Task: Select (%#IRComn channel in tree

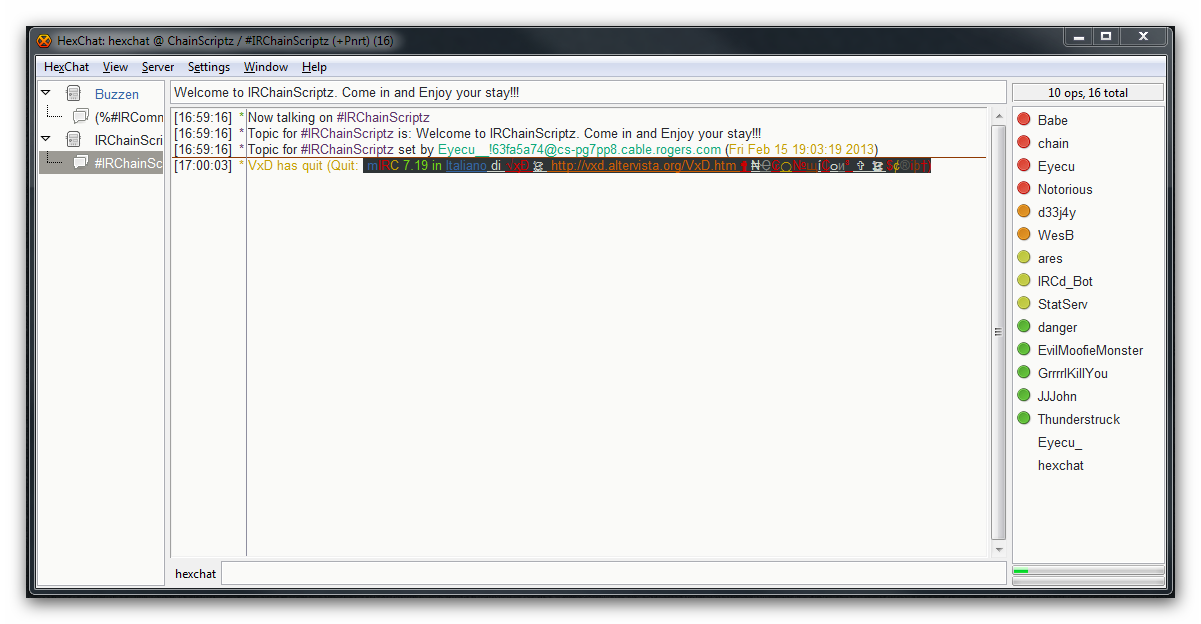Action: point(129,117)
